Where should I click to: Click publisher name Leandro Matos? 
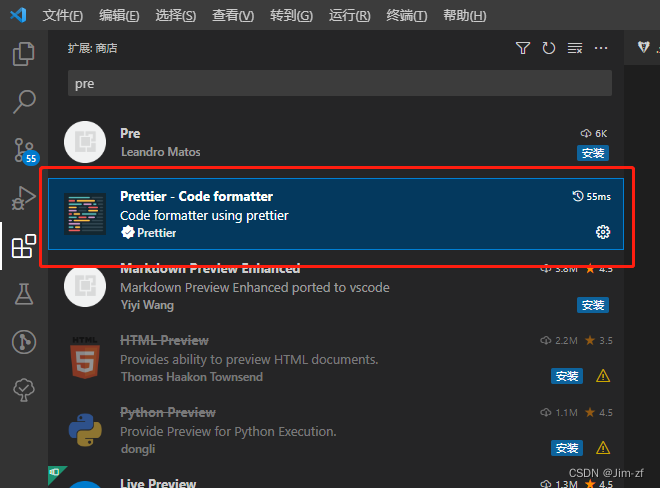(160, 152)
